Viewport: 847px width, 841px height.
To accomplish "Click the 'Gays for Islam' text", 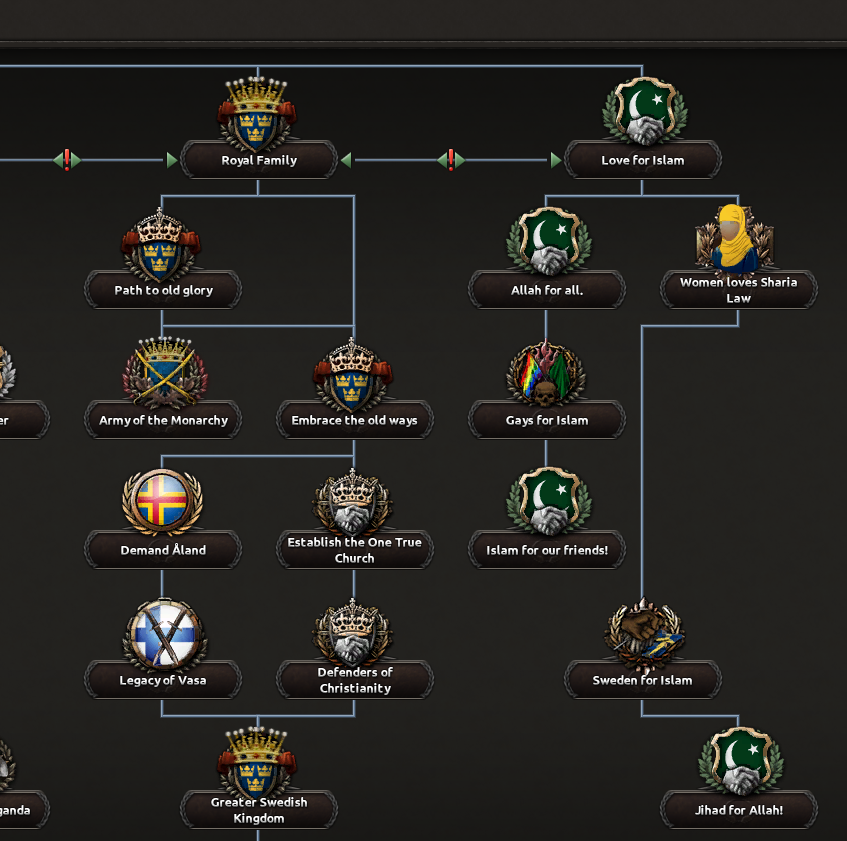I will click(x=547, y=420).
